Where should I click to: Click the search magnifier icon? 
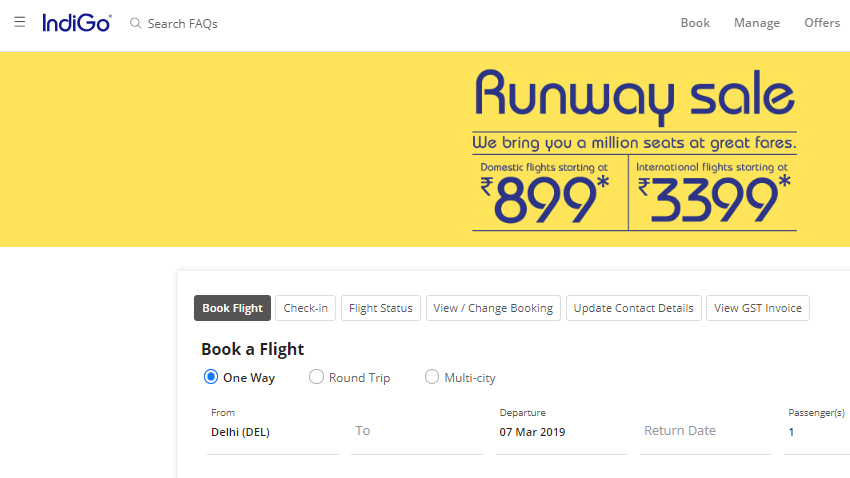coord(136,23)
